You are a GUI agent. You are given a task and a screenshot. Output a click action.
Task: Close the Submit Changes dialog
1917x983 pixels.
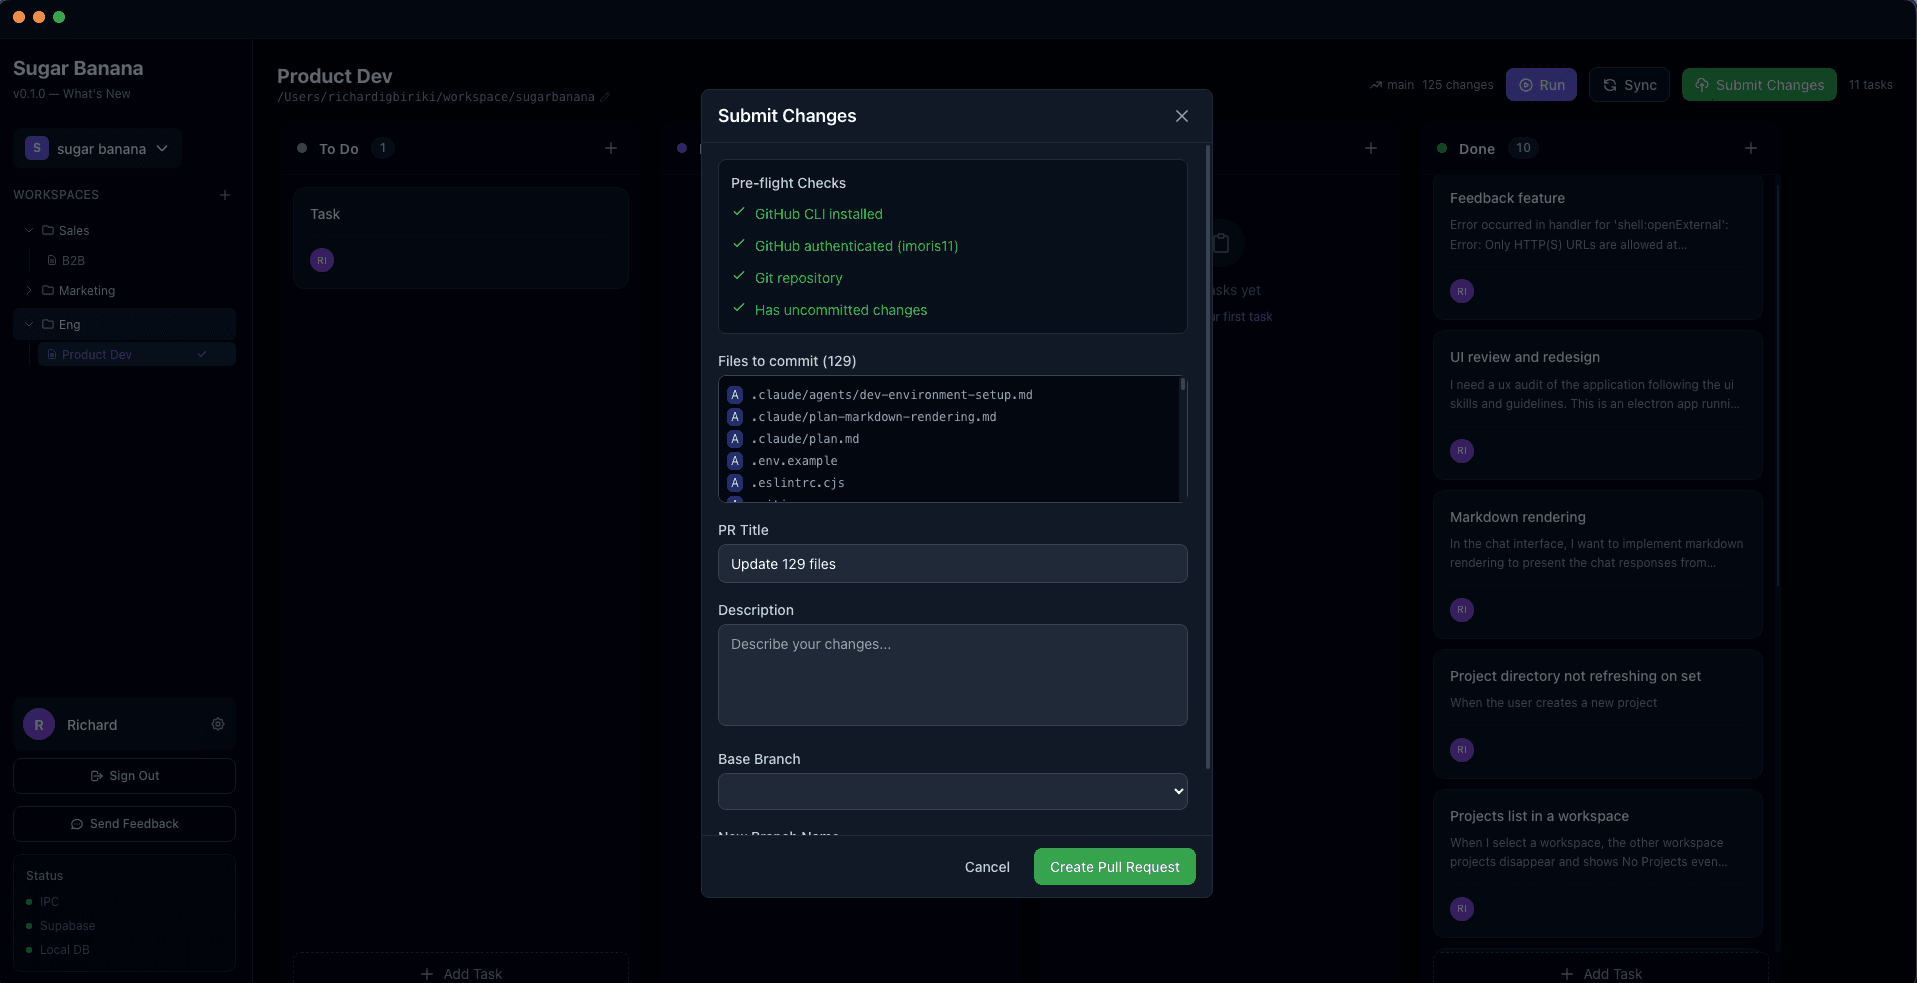[x=1181, y=116]
